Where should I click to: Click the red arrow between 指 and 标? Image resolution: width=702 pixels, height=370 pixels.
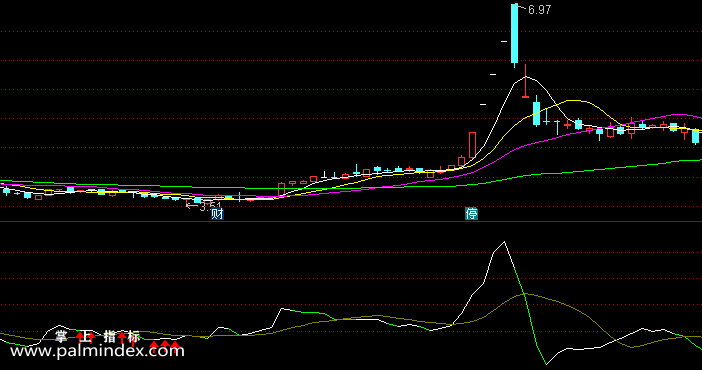coord(122,337)
